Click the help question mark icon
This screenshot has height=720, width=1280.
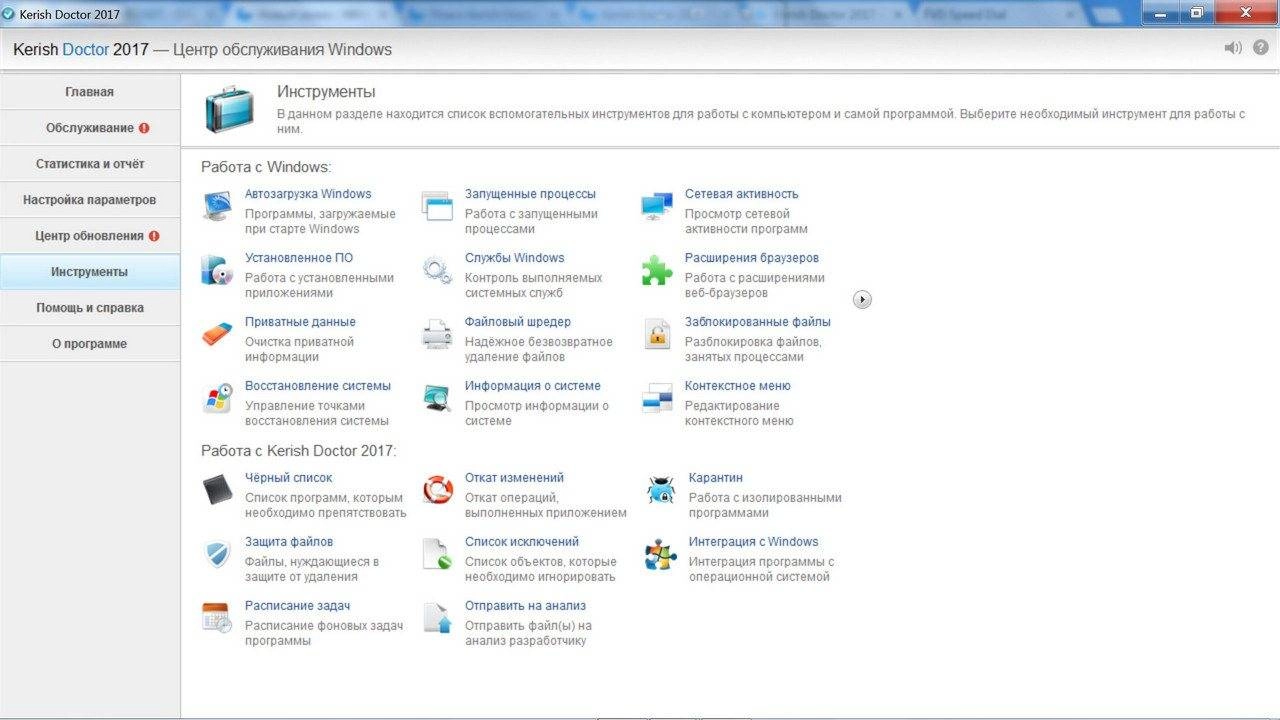point(1261,48)
